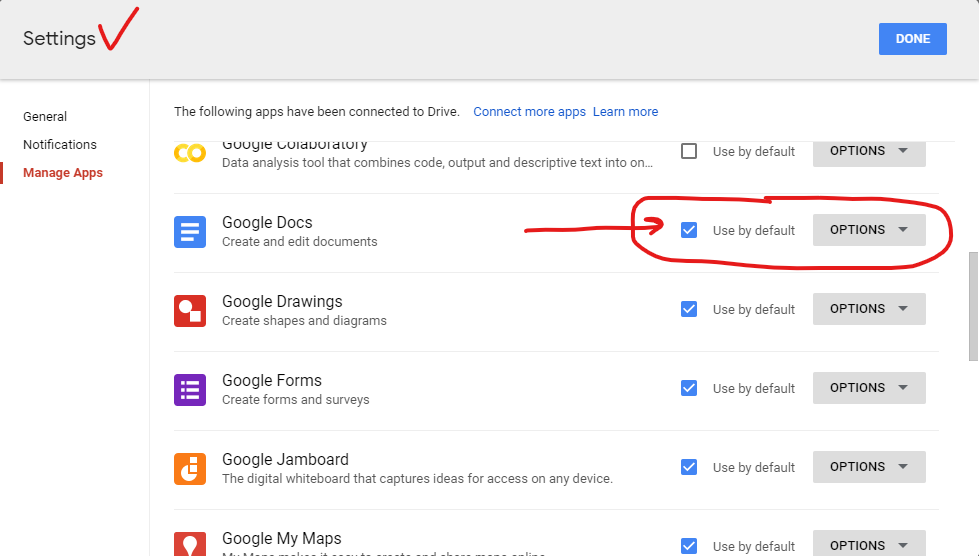Click the 'Create and edit documents' description
This screenshot has width=979, height=556.
click(x=300, y=242)
